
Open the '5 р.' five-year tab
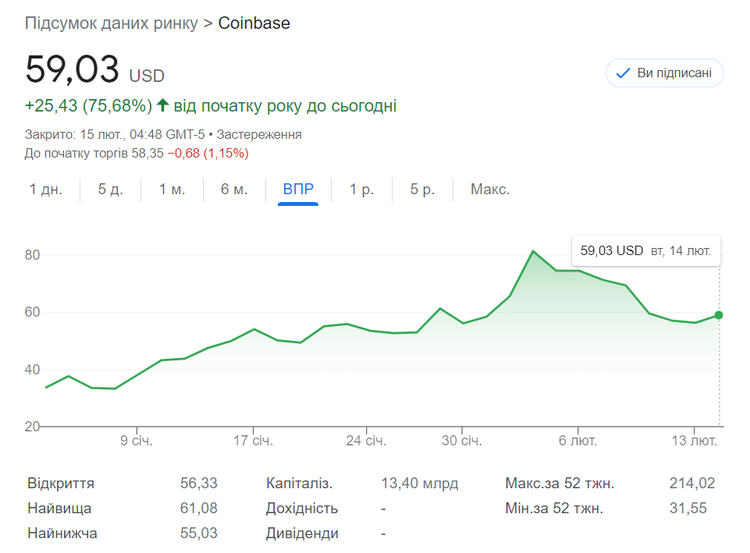(x=422, y=189)
